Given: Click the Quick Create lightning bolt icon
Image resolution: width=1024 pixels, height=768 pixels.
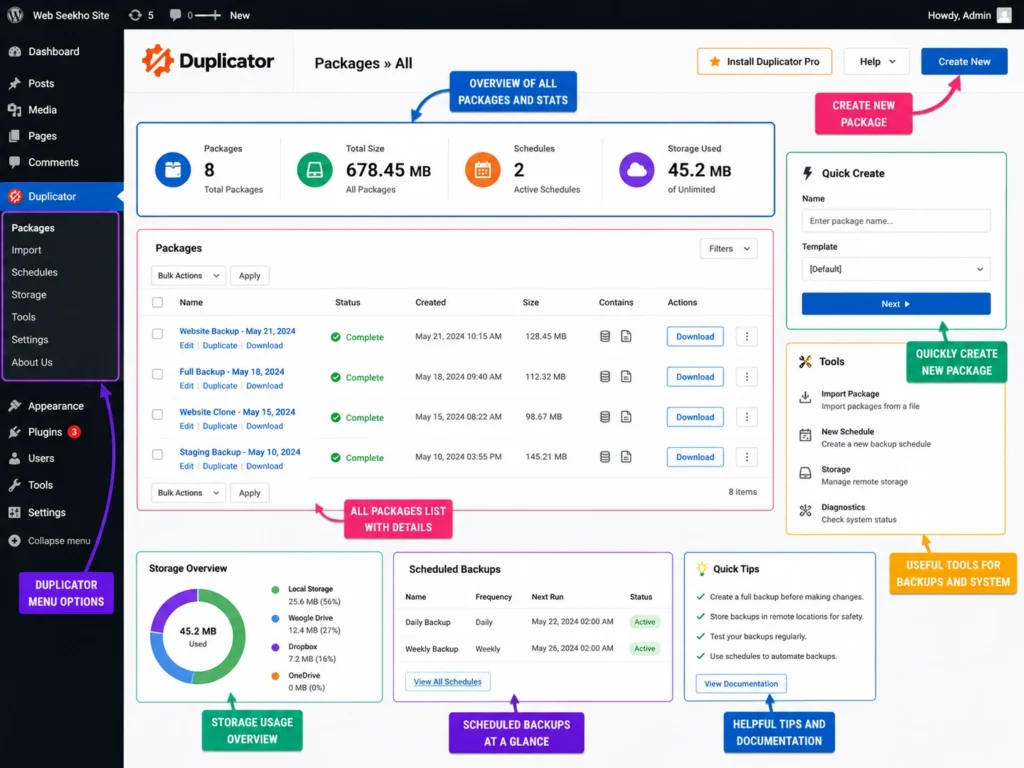Looking at the screenshot, I should [807, 173].
